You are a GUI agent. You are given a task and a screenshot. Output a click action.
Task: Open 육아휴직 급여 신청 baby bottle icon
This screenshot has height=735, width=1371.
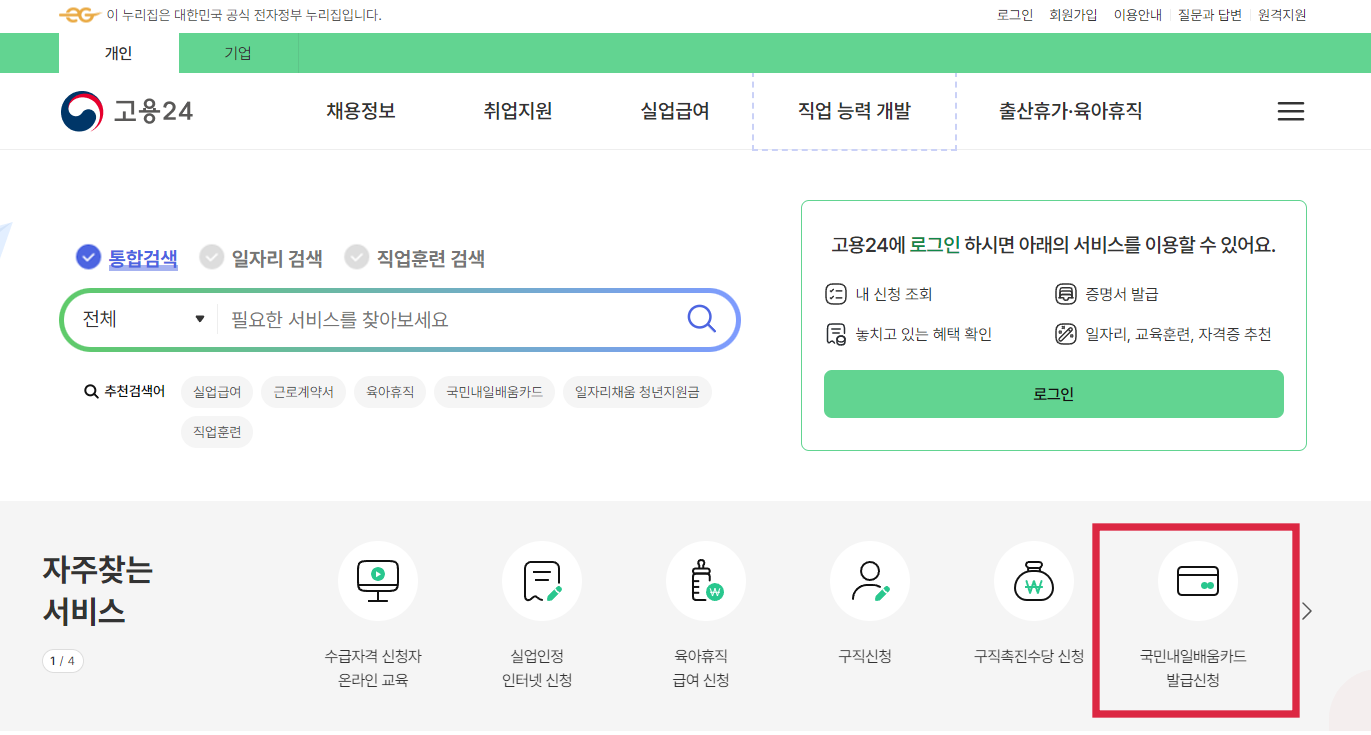(x=706, y=581)
